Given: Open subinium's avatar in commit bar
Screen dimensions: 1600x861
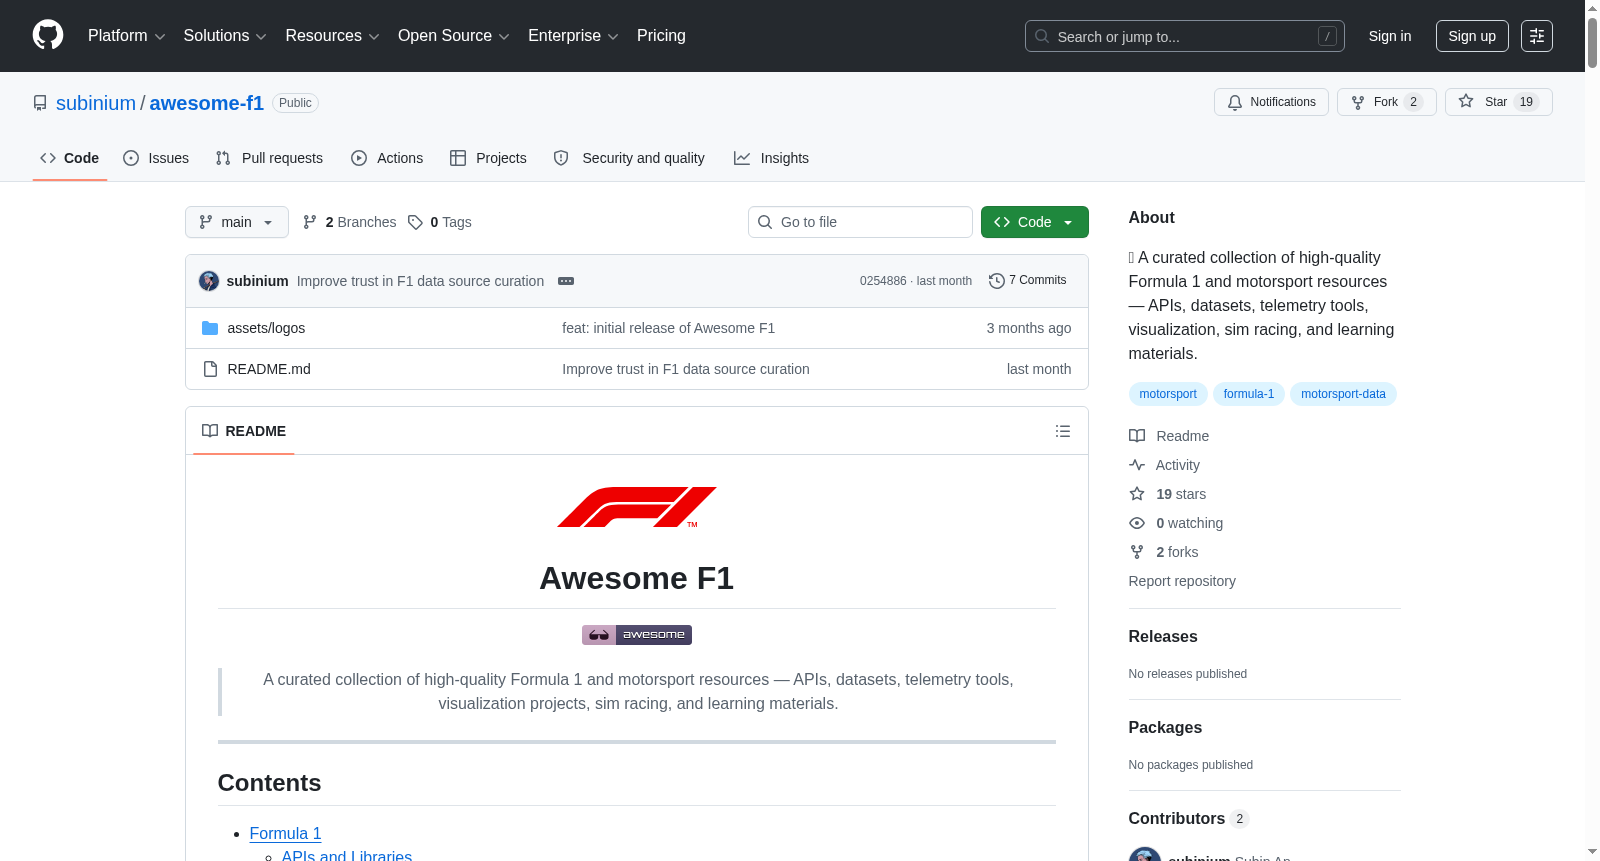Looking at the screenshot, I should pyautogui.click(x=209, y=281).
